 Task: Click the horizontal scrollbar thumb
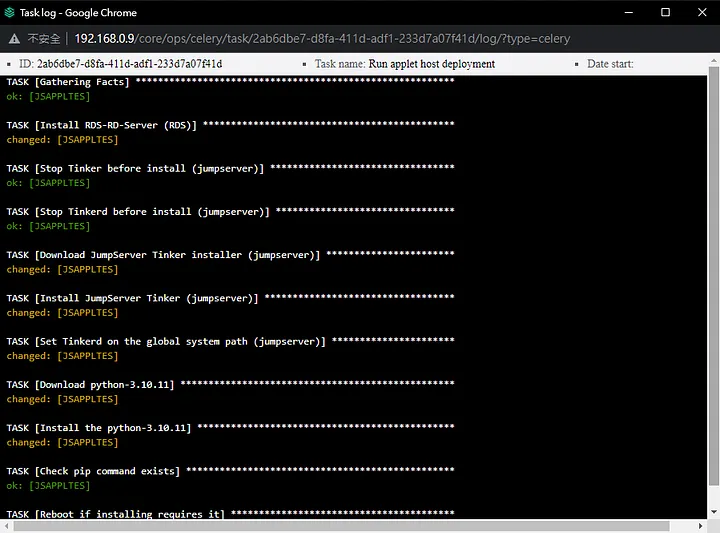[x=341, y=526]
